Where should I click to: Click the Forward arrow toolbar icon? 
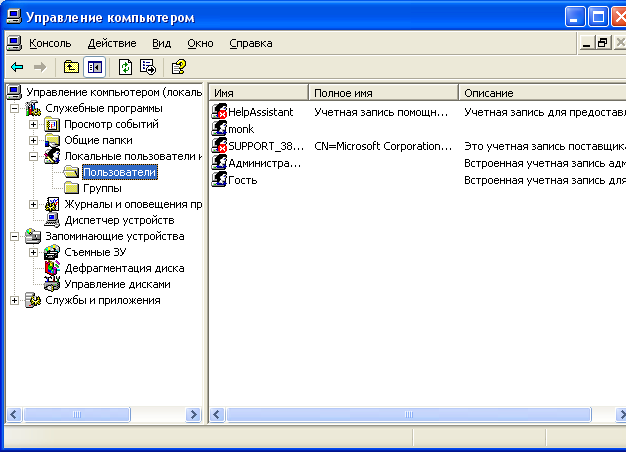40,67
